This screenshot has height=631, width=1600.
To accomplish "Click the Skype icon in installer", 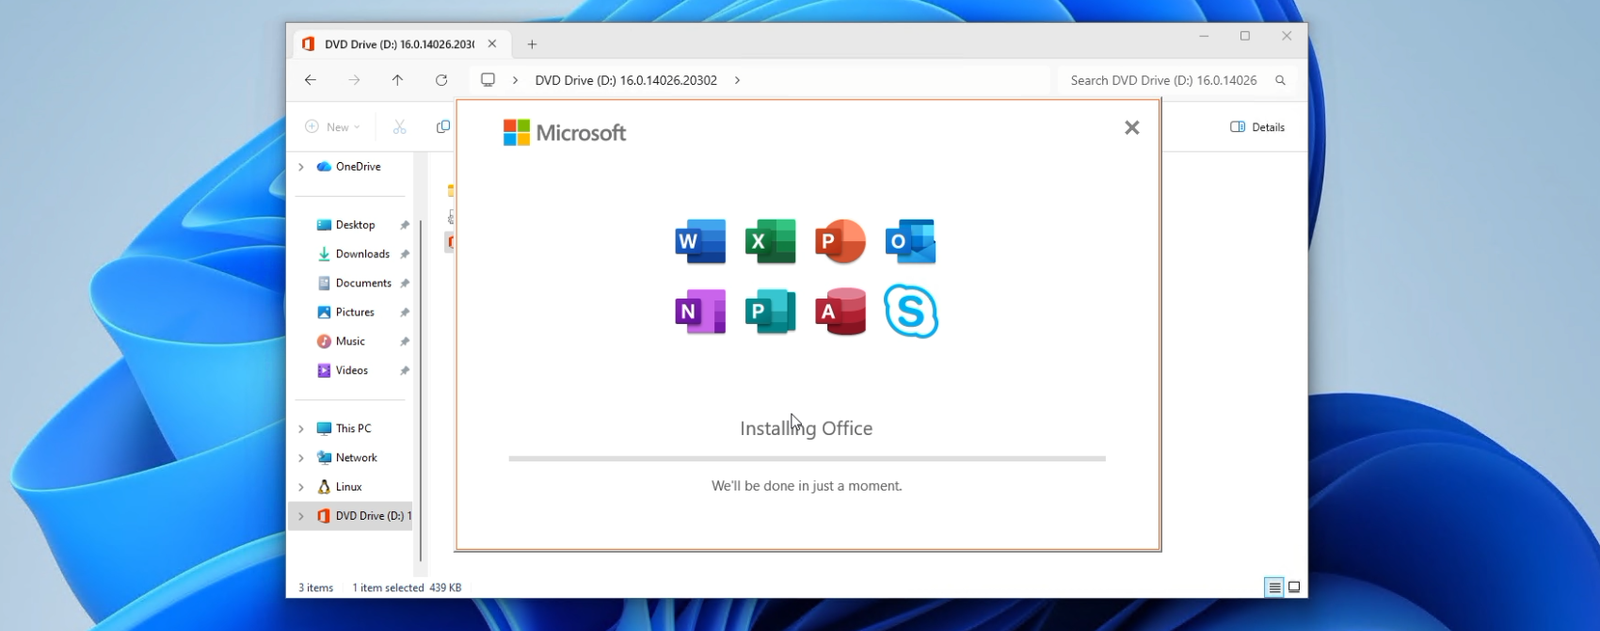I will tap(911, 311).
